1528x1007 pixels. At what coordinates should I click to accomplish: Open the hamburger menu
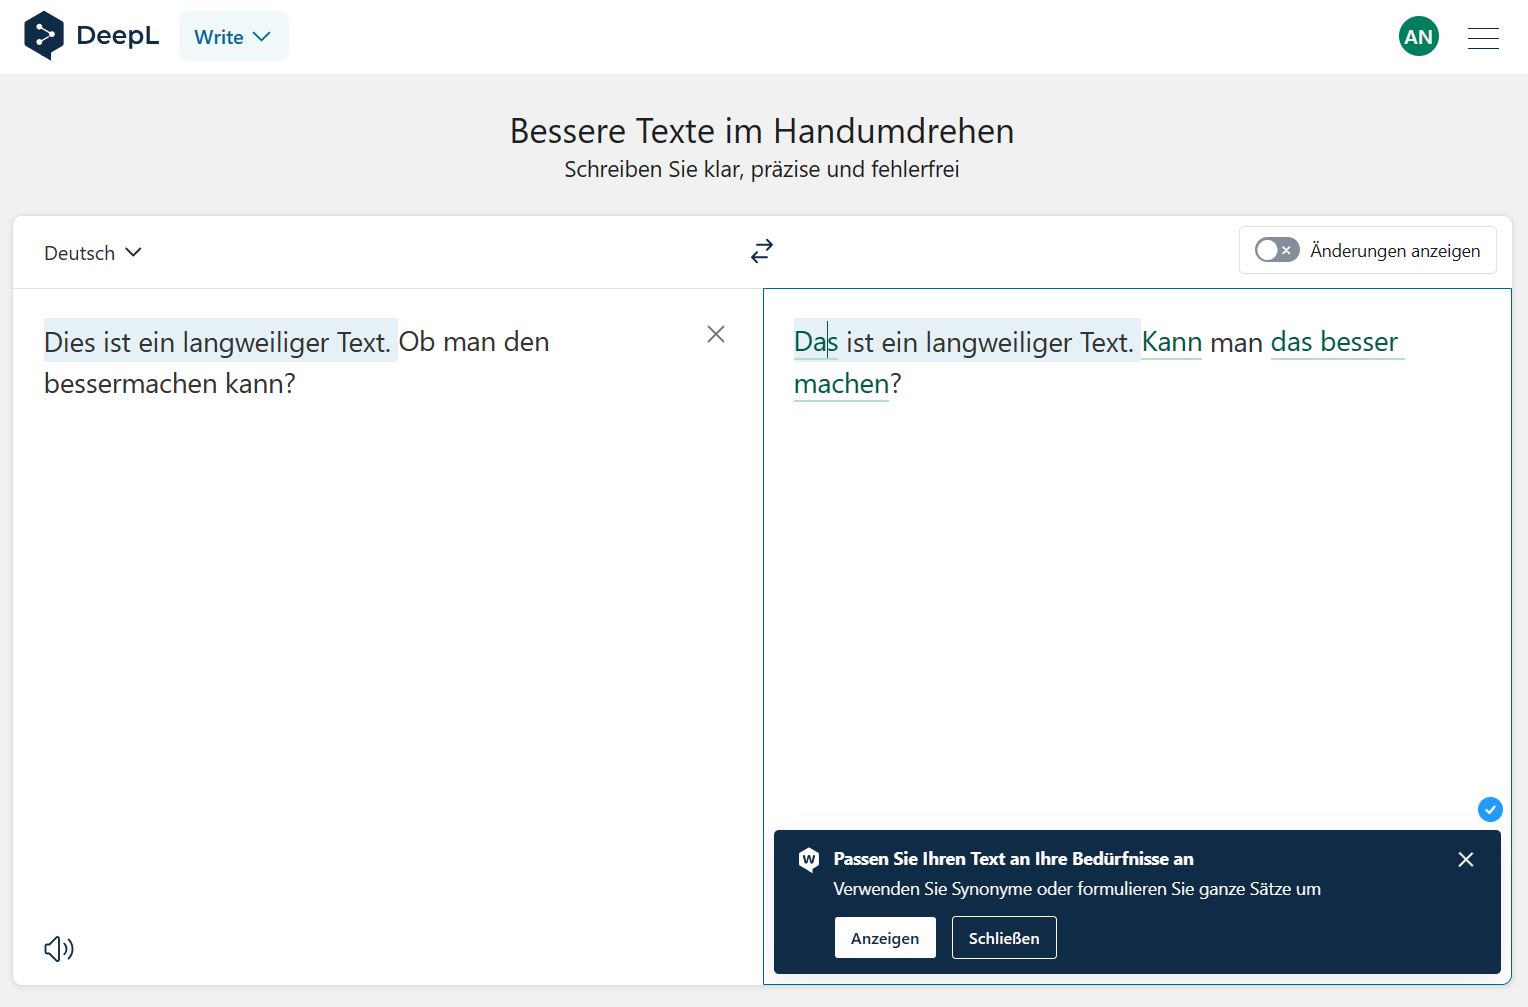click(1482, 38)
